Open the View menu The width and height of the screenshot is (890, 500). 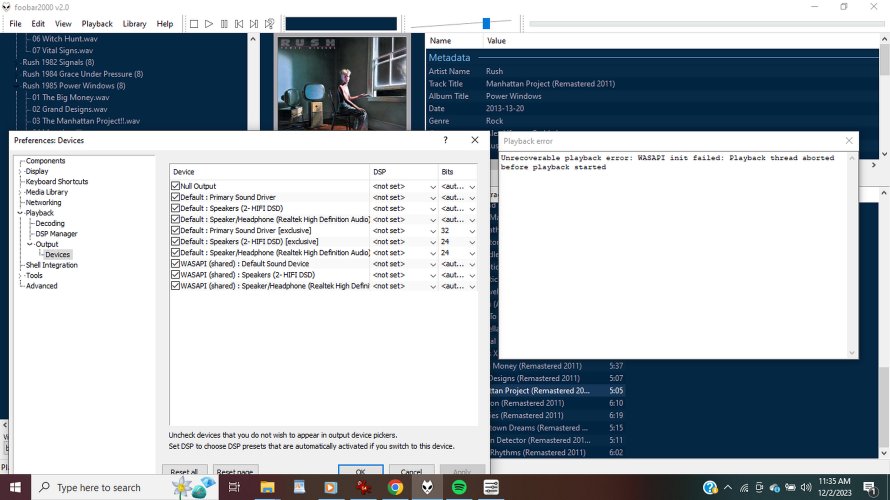[63, 24]
